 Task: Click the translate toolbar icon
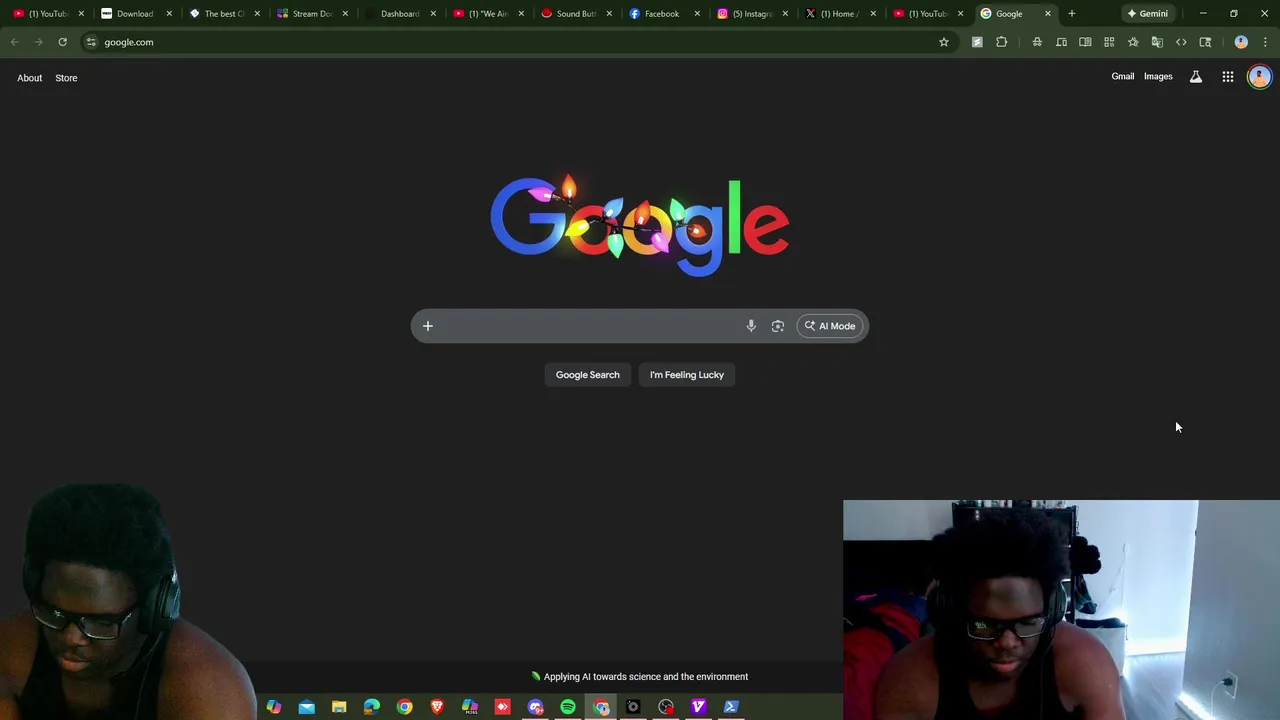point(1157,42)
